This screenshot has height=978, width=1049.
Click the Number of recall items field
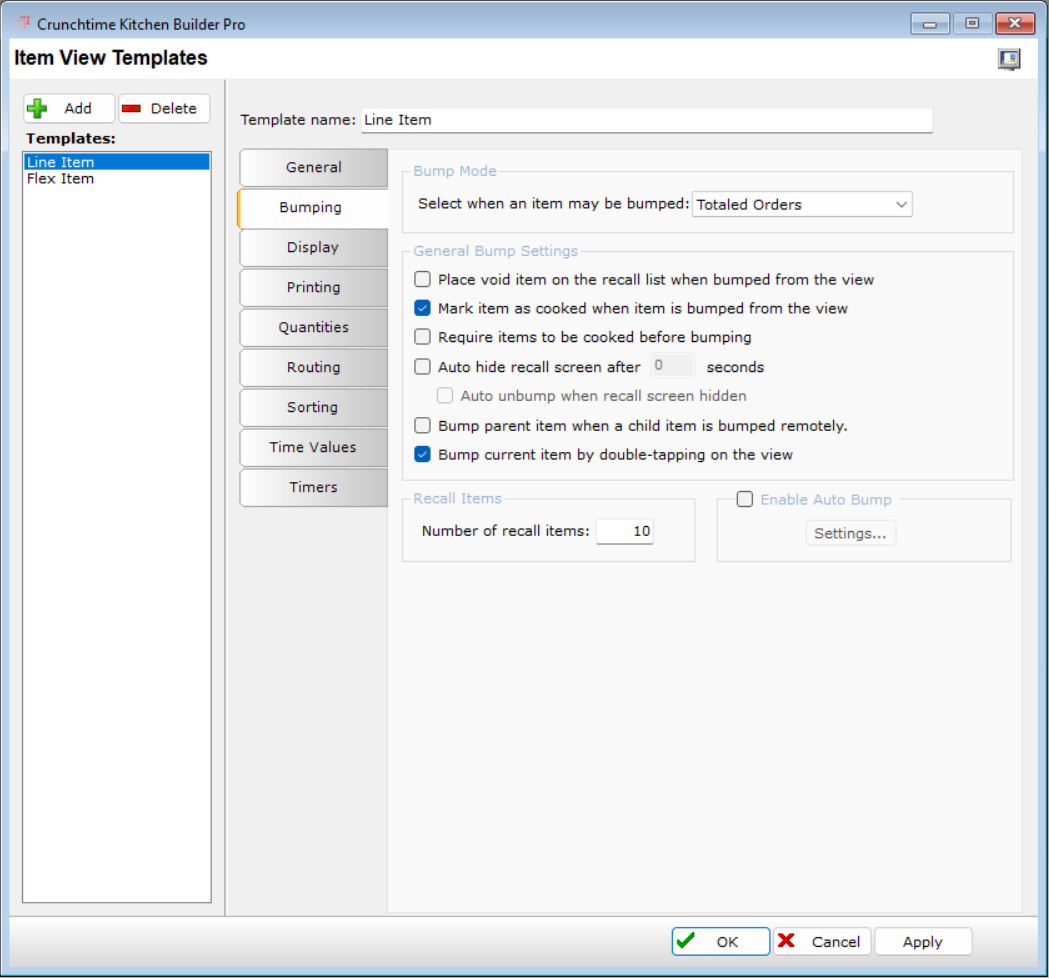624,531
